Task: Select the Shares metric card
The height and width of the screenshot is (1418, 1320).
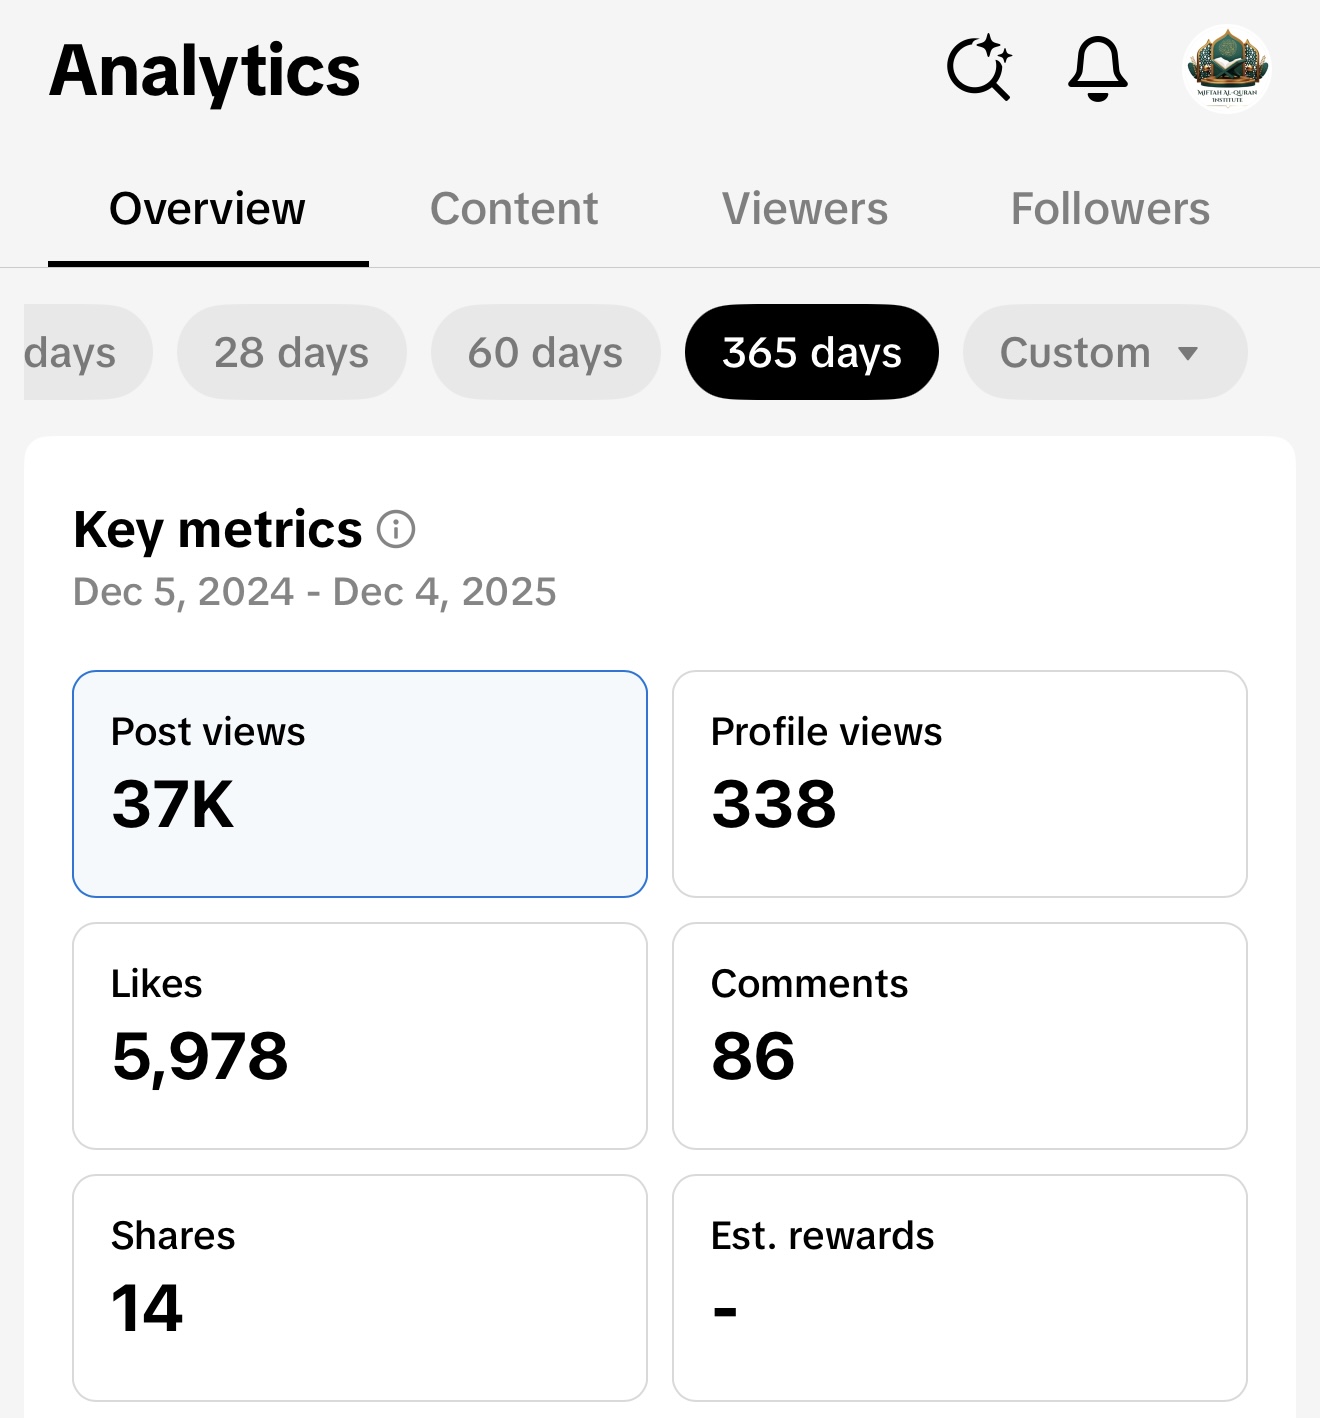Action: click(359, 1287)
